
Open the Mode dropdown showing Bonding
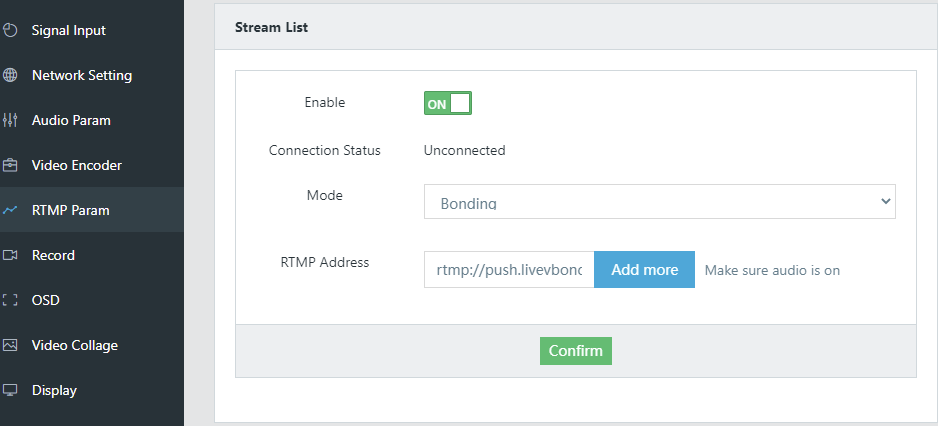[x=659, y=201]
